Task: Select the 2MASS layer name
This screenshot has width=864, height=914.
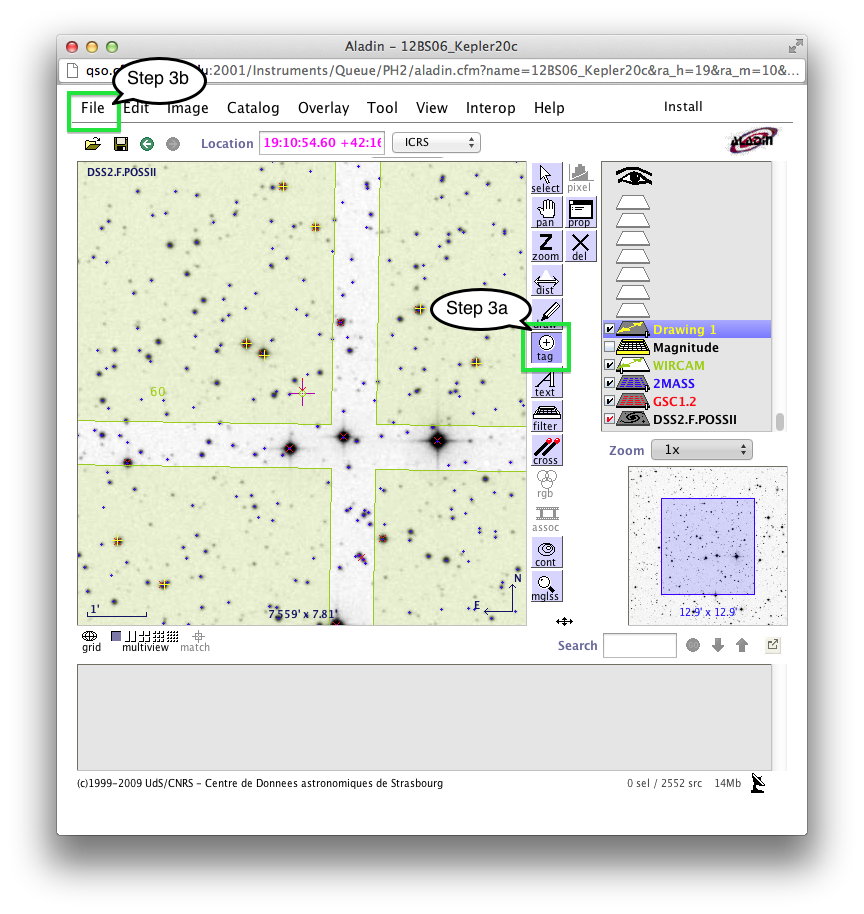Action: [674, 384]
